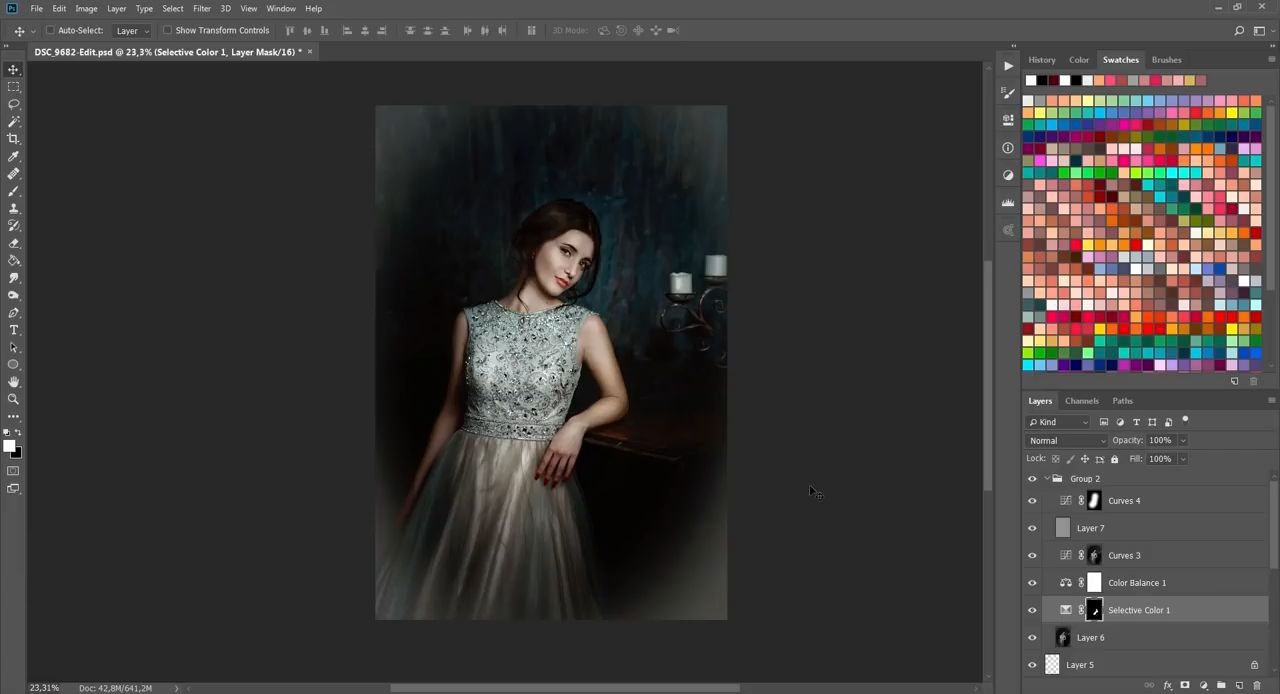Image resolution: width=1280 pixels, height=694 pixels.
Task: Select the Zoom tool
Action: 14,399
